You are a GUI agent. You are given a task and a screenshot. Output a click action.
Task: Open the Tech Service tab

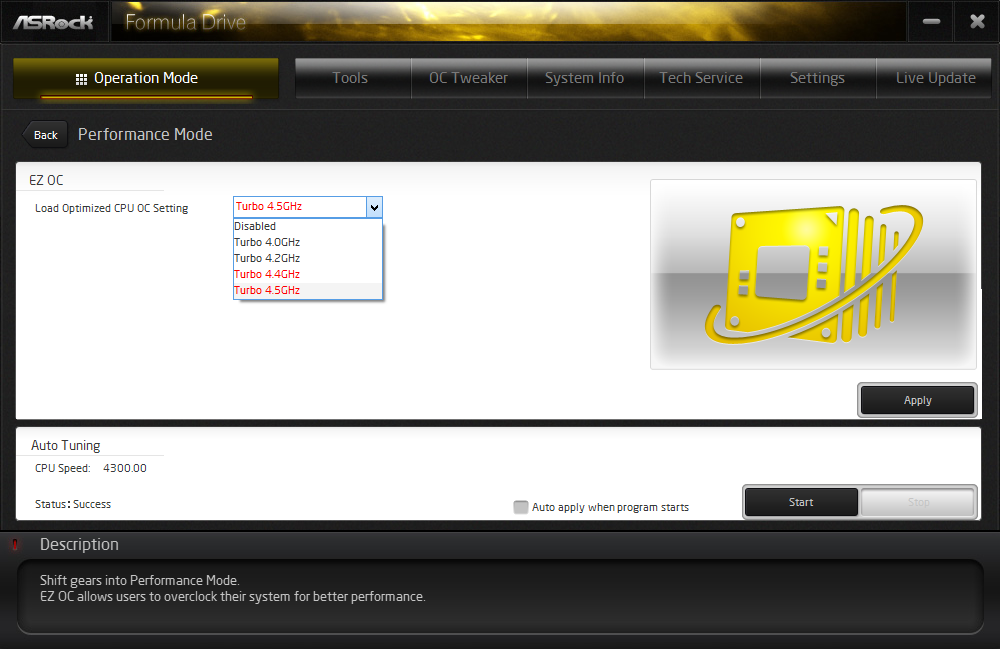click(702, 78)
